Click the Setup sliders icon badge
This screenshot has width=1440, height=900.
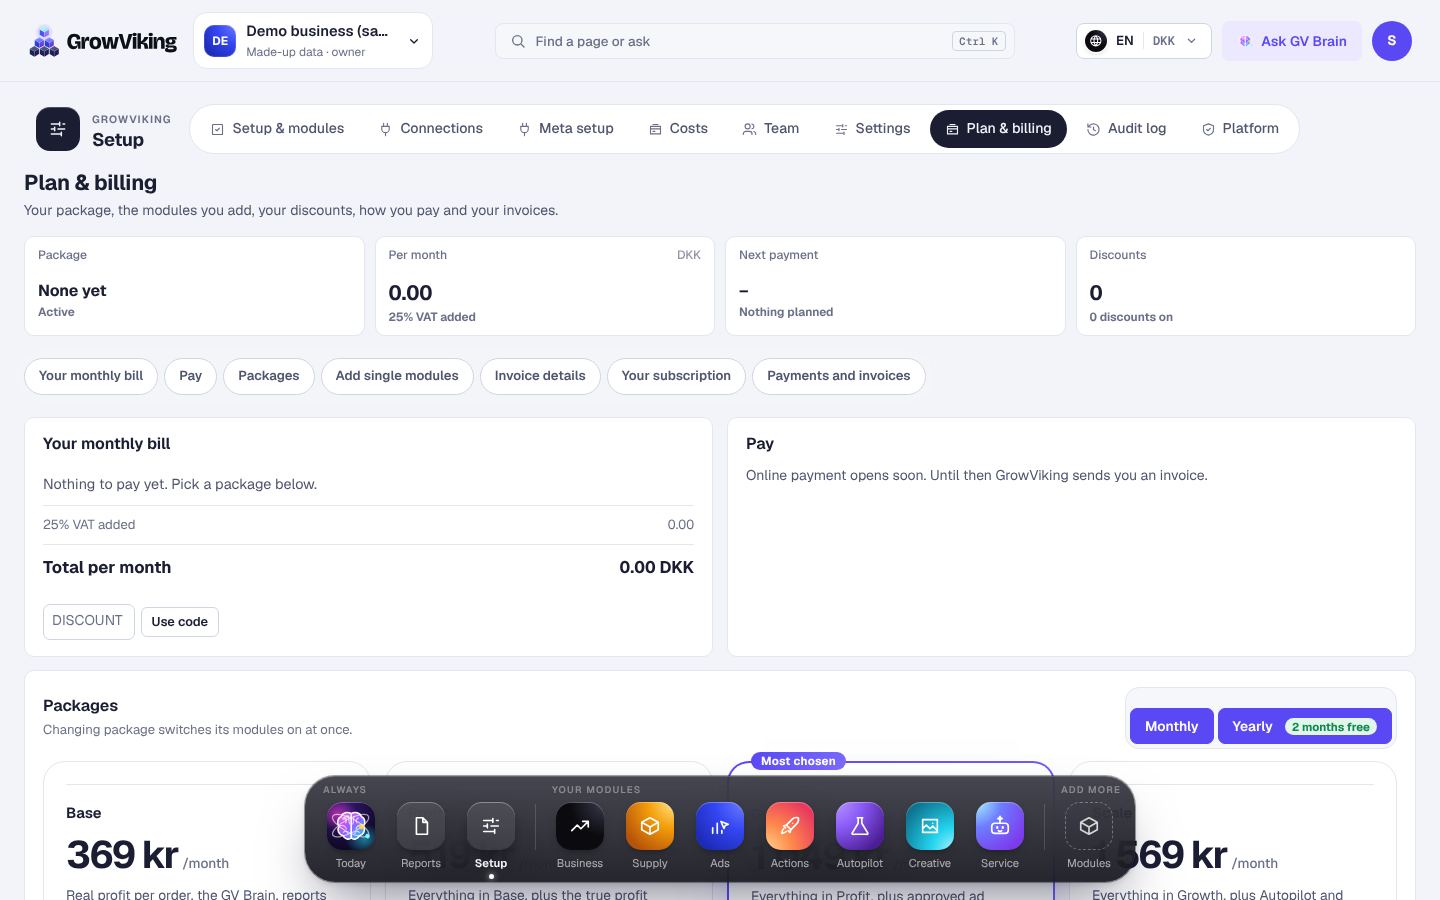(58, 129)
